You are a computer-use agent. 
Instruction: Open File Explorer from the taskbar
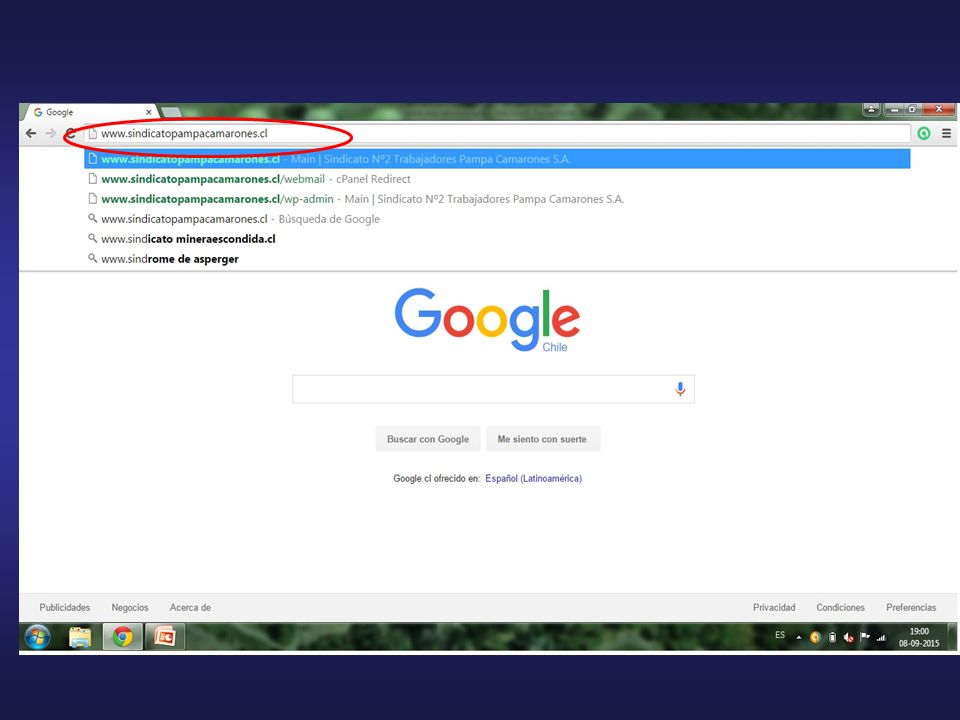pyautogui.click(x=80, y=637)
